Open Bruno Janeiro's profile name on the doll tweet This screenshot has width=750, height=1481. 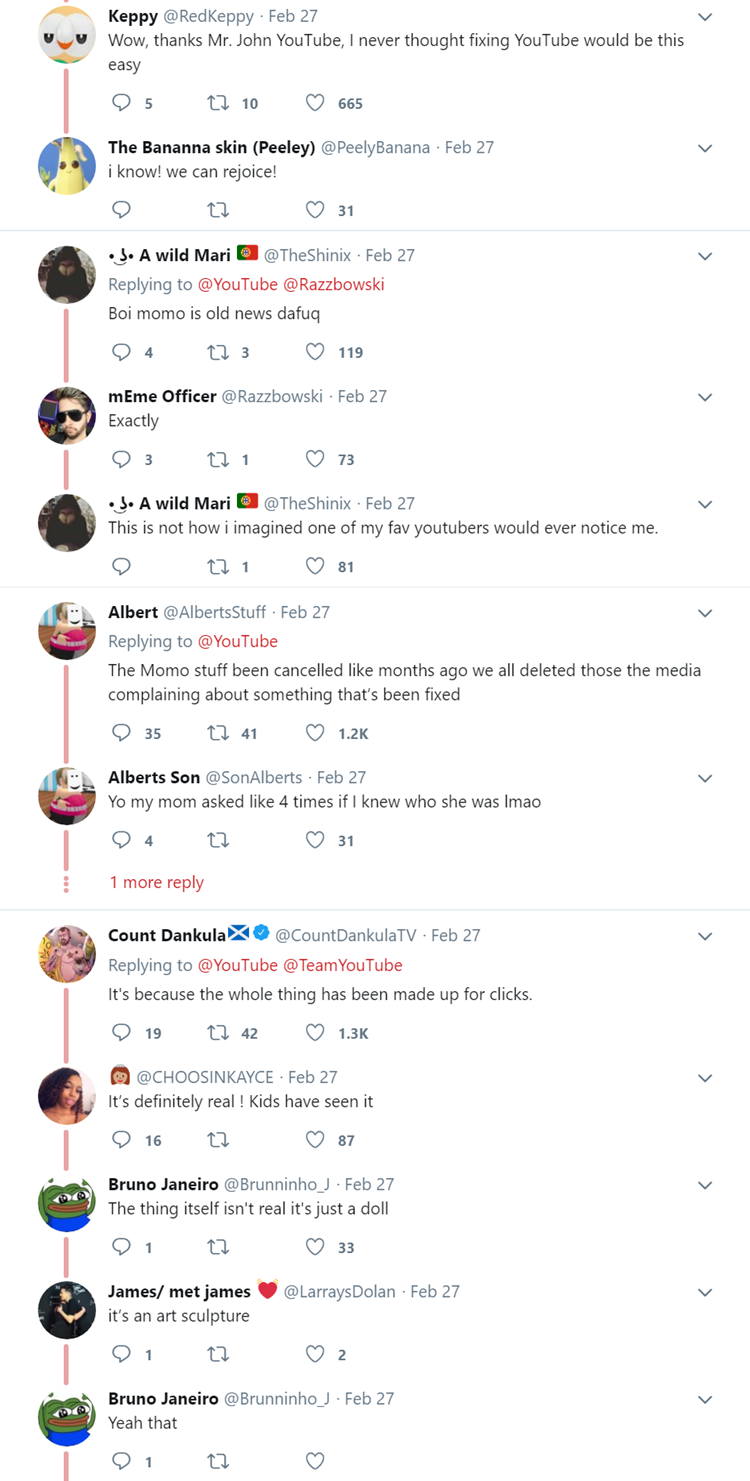164,1184
